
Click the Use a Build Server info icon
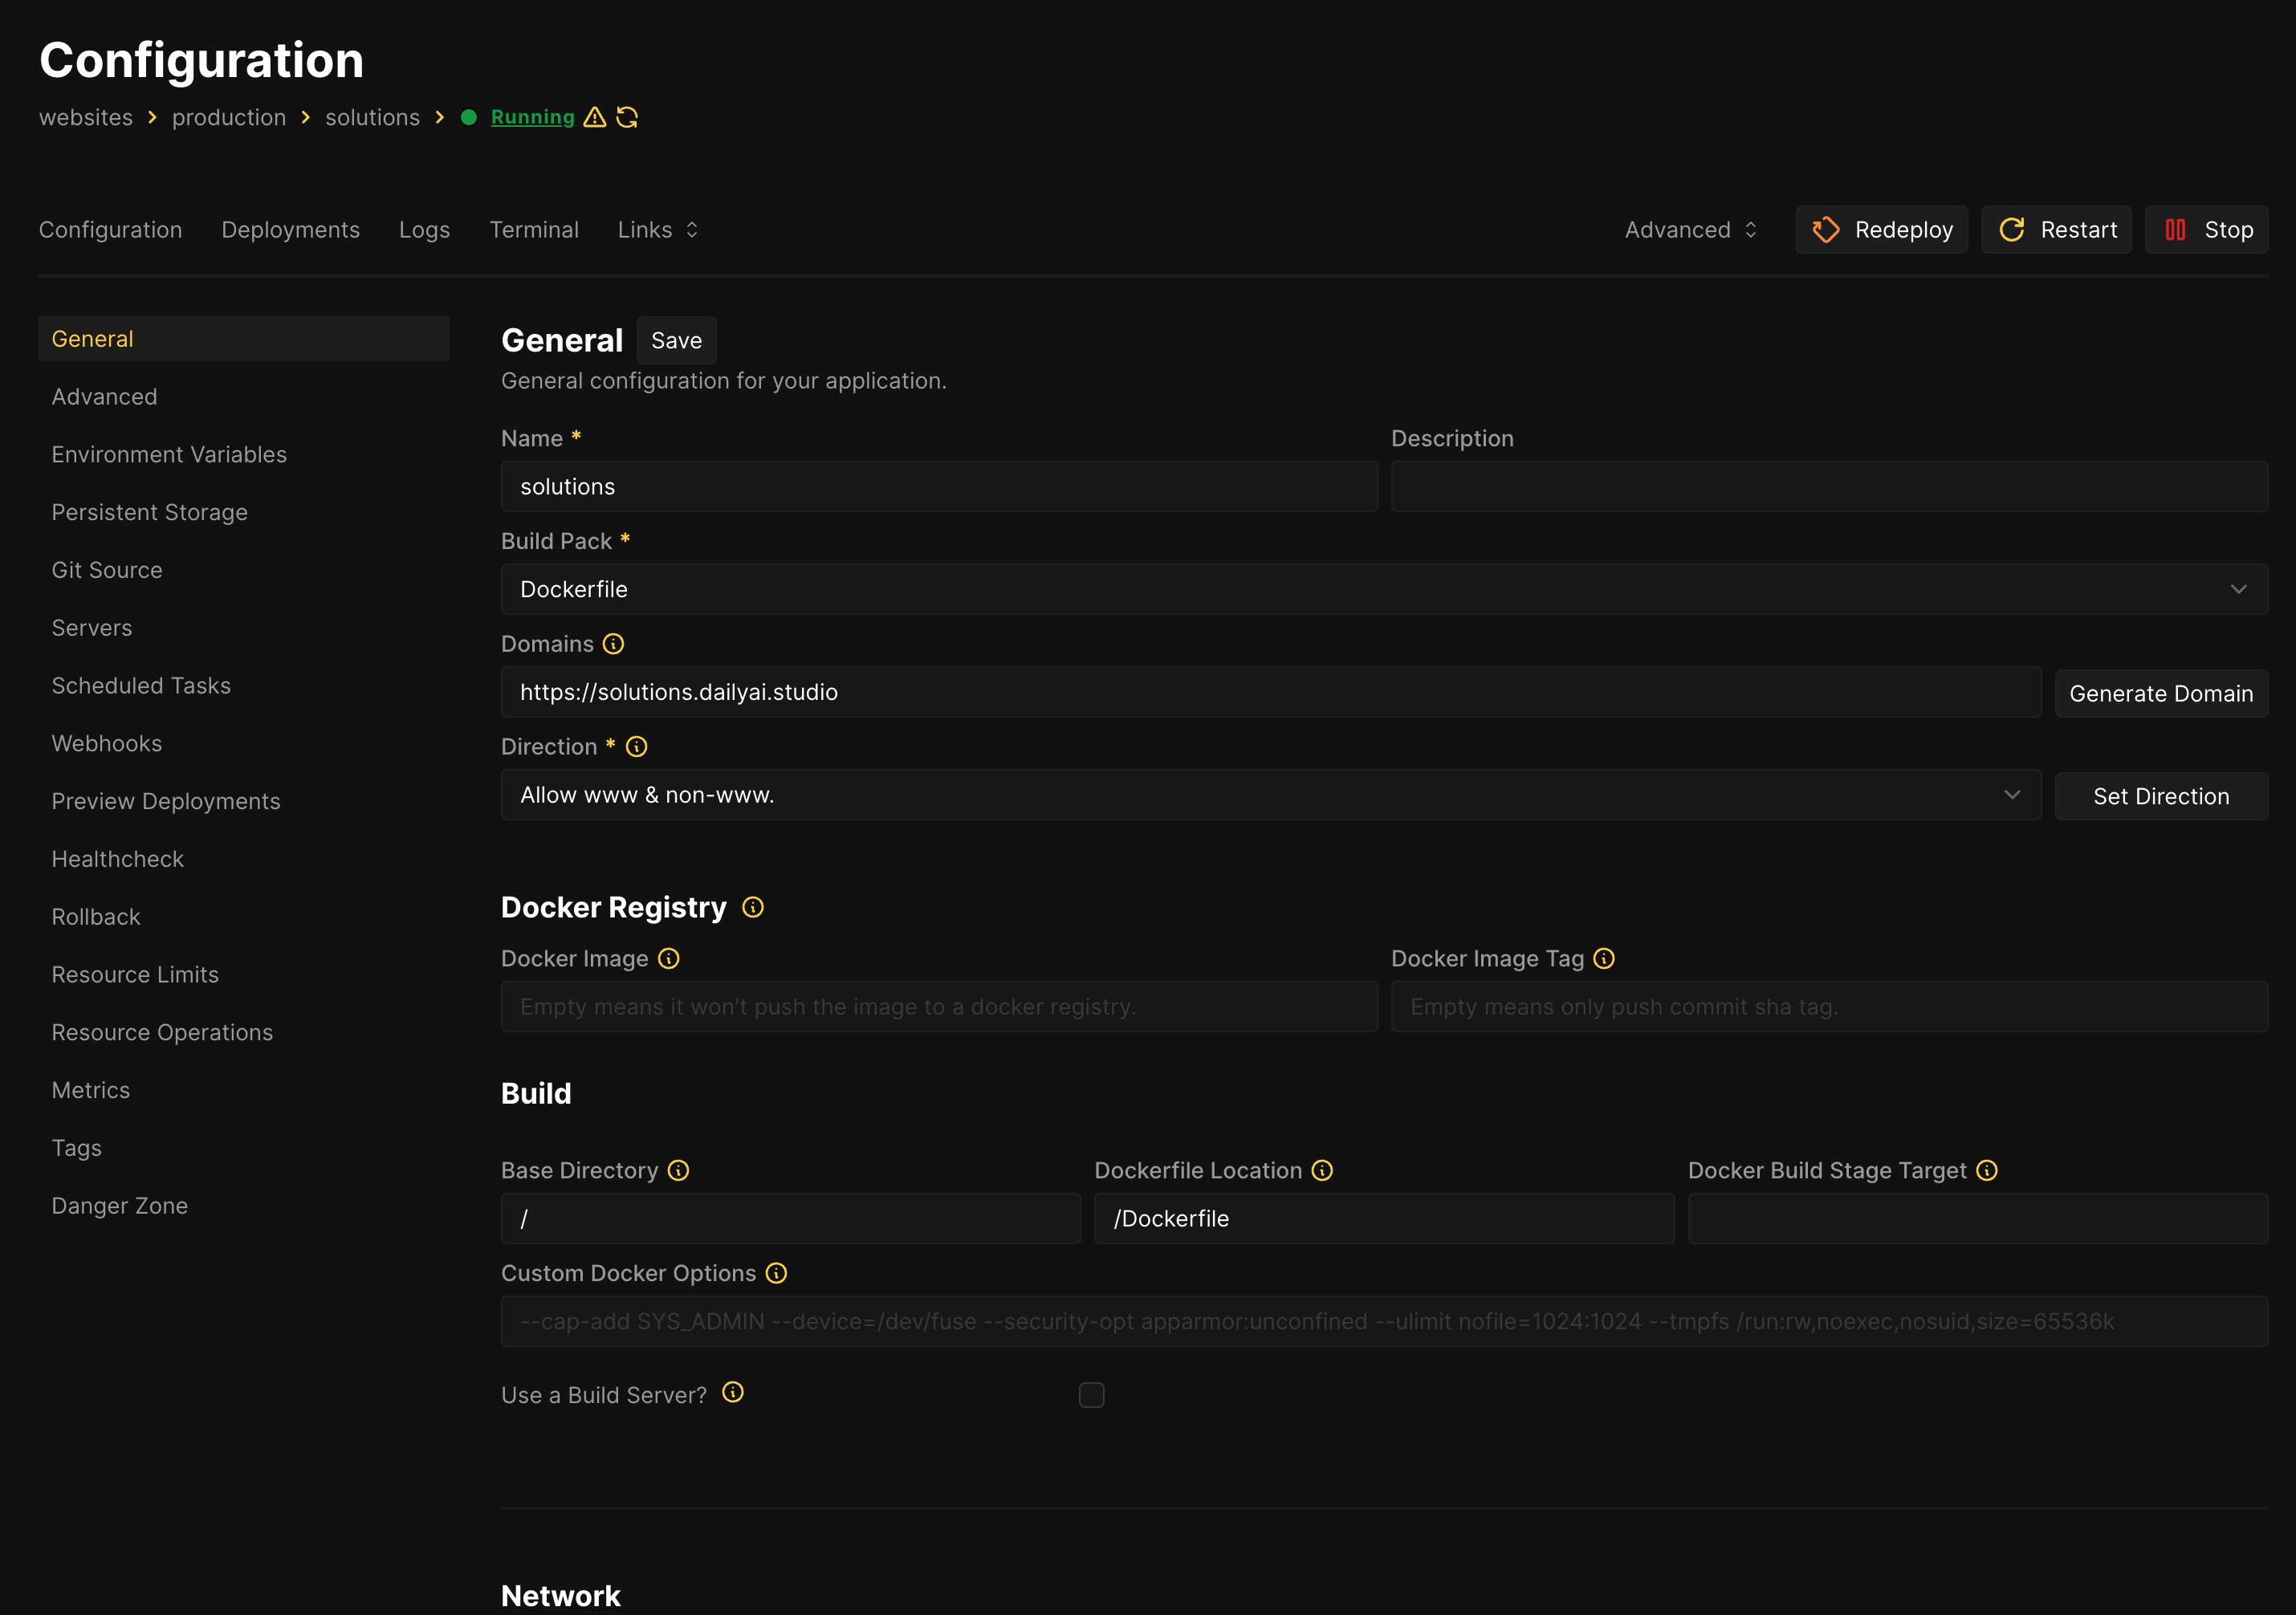click(x=733, y=1393)
